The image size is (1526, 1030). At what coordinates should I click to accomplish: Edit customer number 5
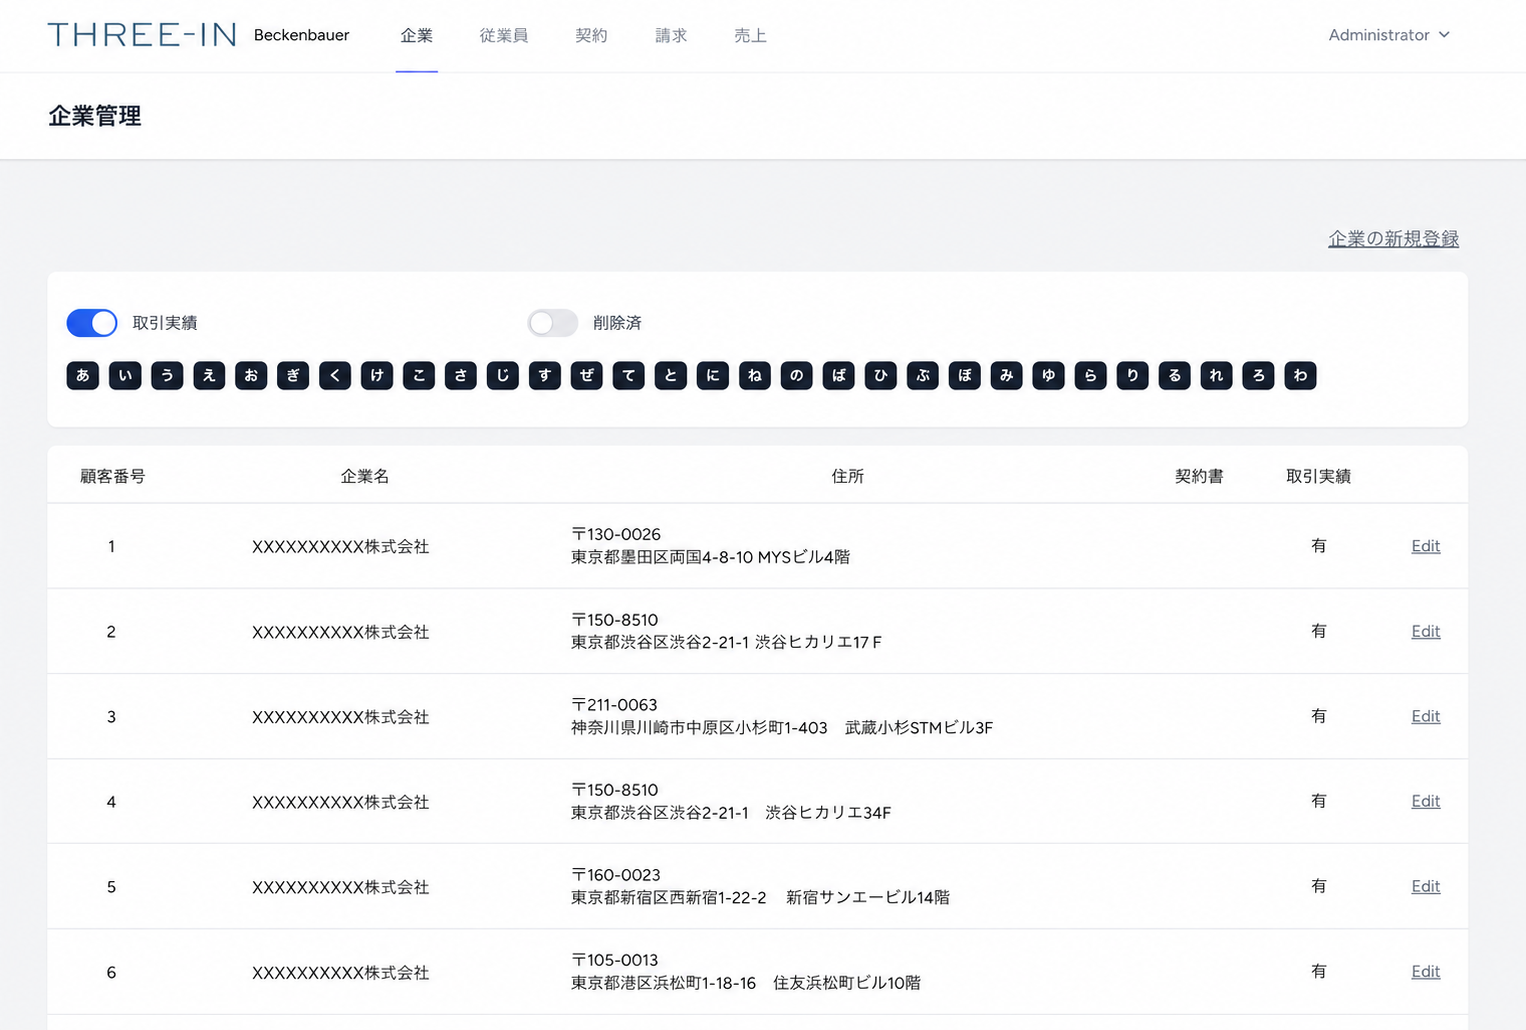click(1425, 886)
